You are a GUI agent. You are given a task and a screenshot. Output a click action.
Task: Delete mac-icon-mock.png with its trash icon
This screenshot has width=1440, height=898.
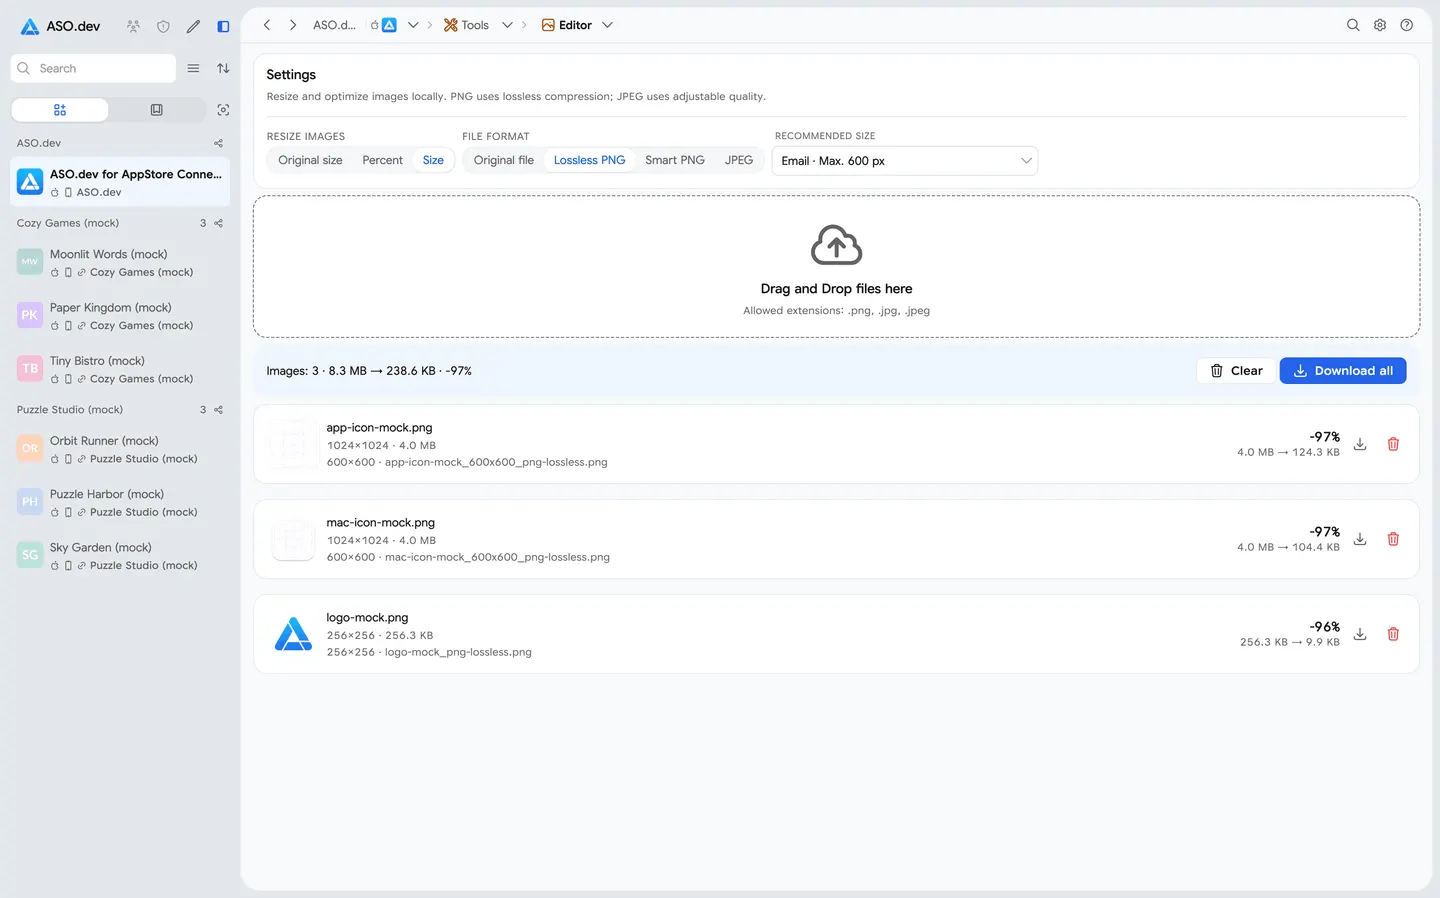tap(1393, 539)
